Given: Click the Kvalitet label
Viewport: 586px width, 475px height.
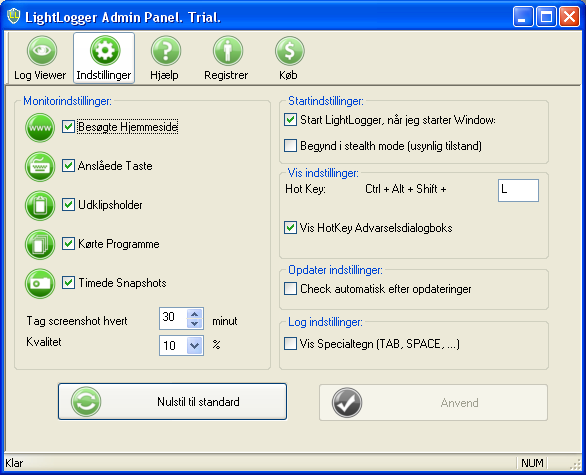Looking at the screenshot, I should [44, 342].
